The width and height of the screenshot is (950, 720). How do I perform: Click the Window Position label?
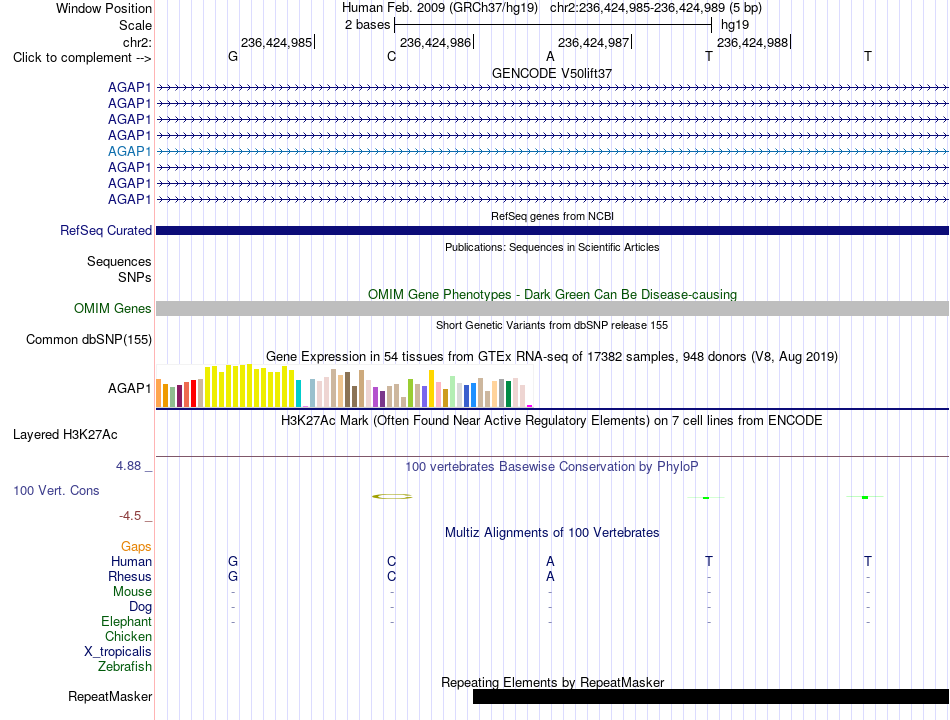[x=104, y=8]
